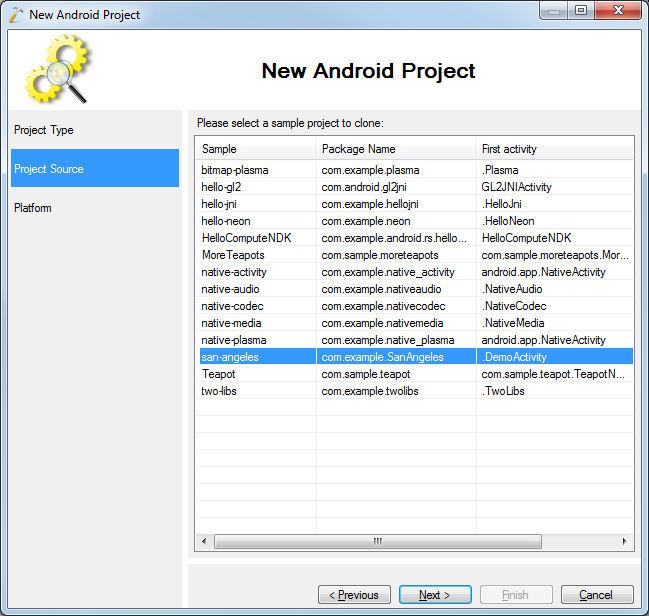Screen dimensions: 649x616
Task: Sort by the First activity column header
Action: coord(555,149)
